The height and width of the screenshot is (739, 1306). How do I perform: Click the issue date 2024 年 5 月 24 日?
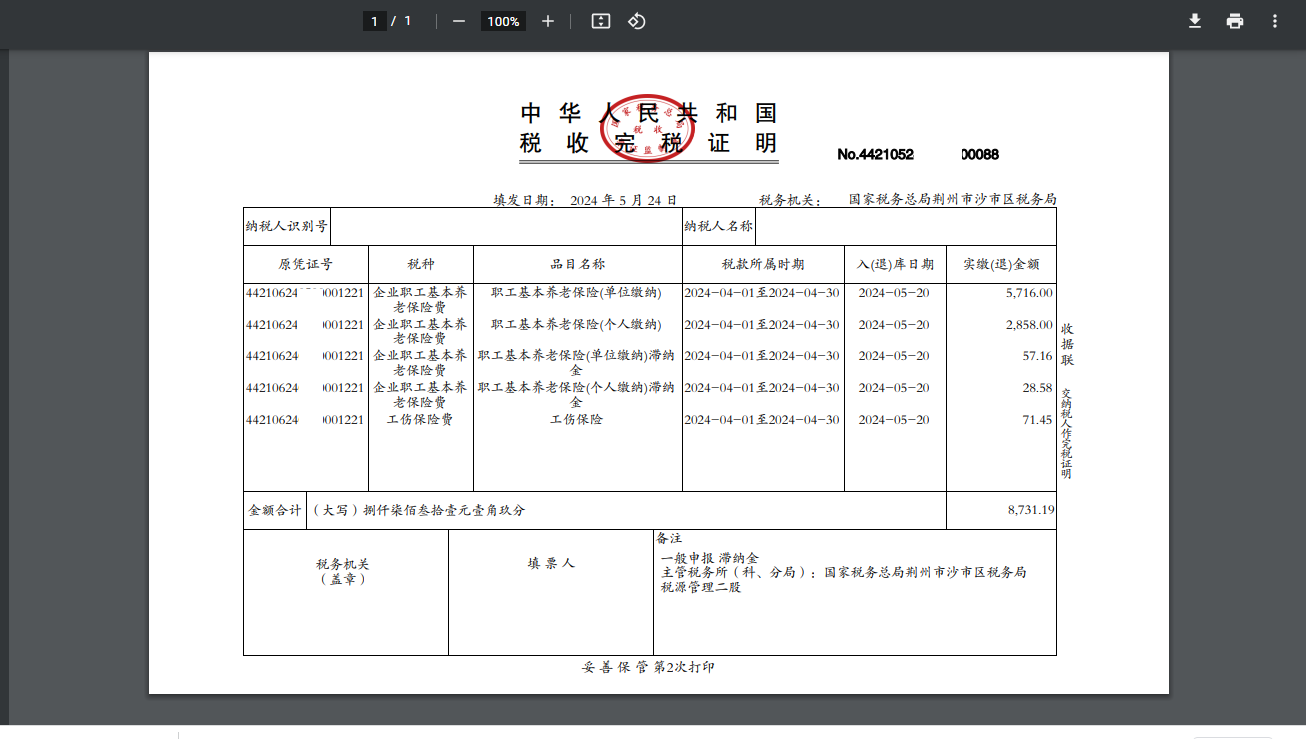pyautogui.click(x=623, y=200)
